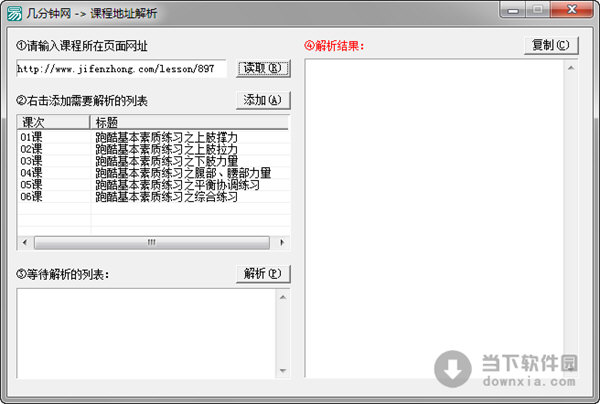Click title 跑酷基本素质练习之平衡协调练习

177,184
